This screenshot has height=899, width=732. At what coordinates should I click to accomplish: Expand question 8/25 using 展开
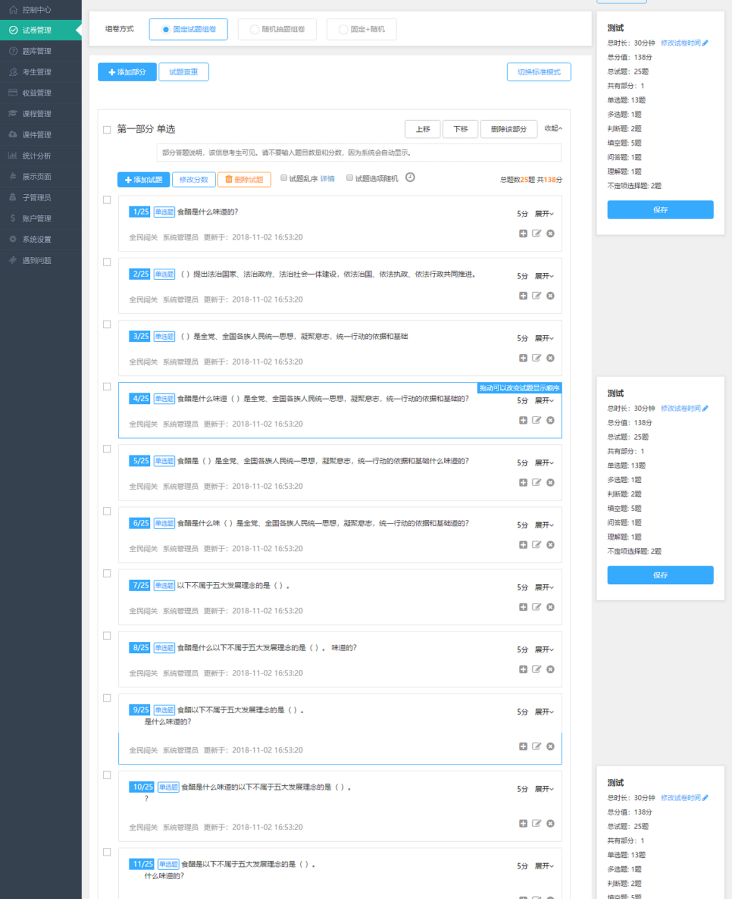(544, 649)
